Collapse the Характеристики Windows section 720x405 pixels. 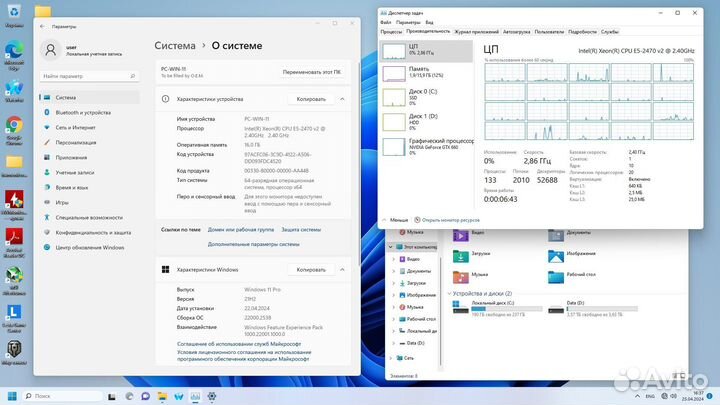click(342, 270)
